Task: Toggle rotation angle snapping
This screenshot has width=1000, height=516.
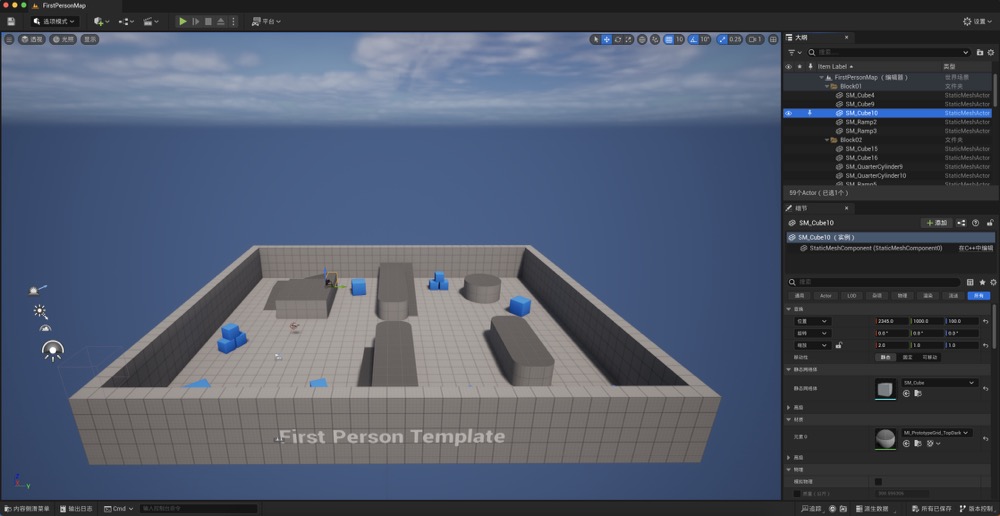Action: (x=693, y=39)
